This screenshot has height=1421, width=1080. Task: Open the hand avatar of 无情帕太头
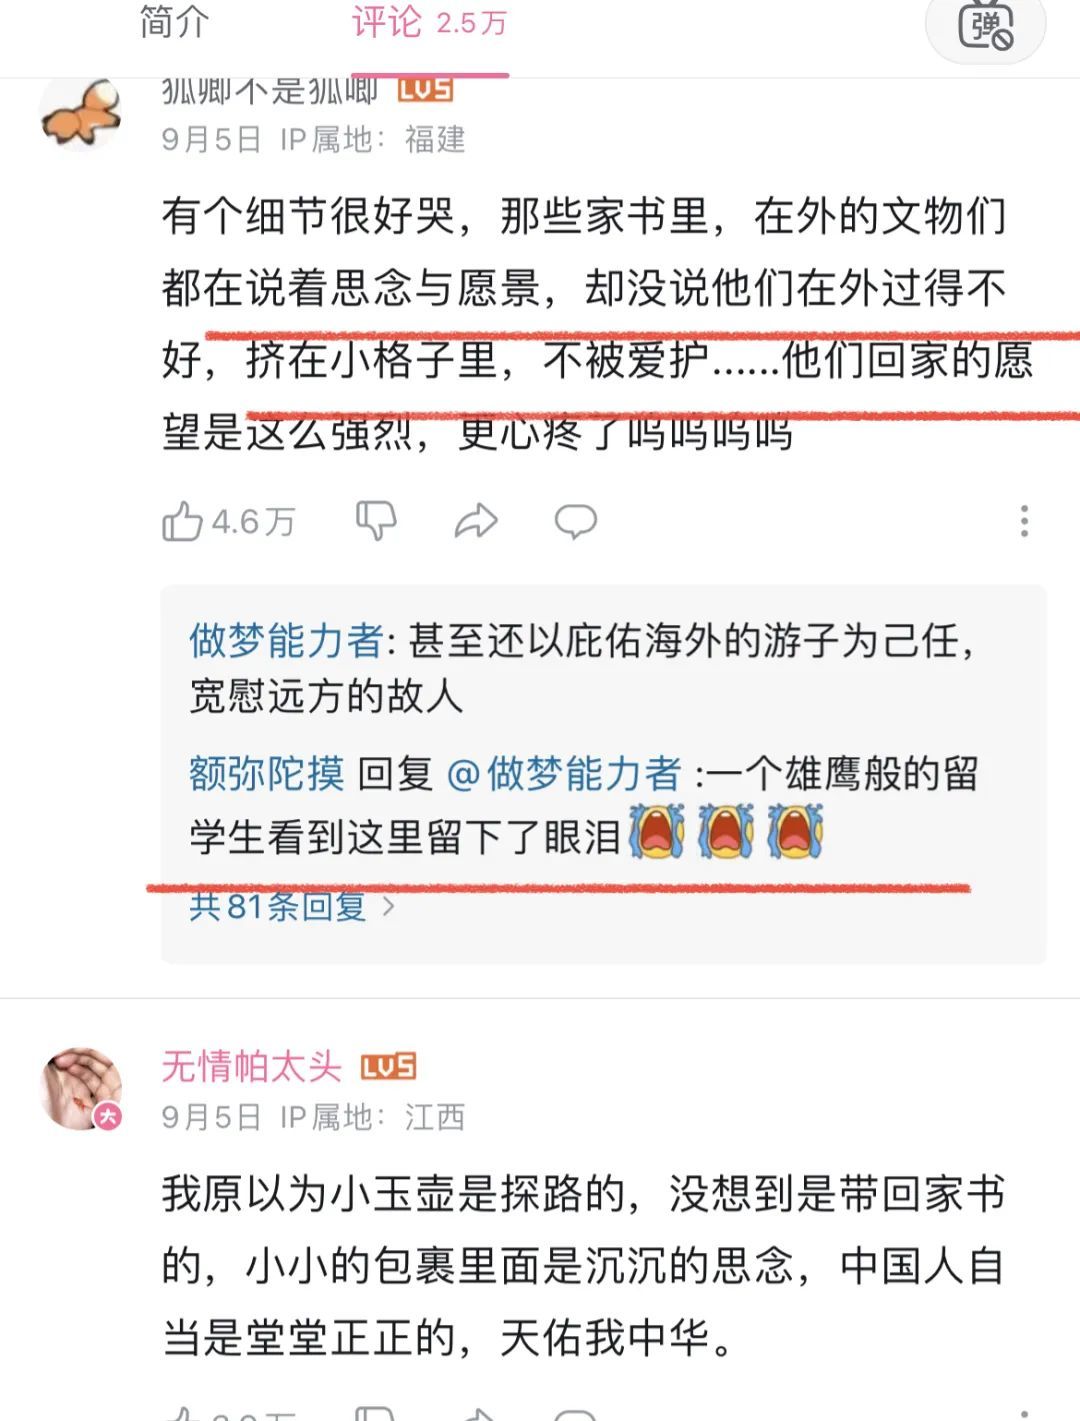[x=81, y=1089]
